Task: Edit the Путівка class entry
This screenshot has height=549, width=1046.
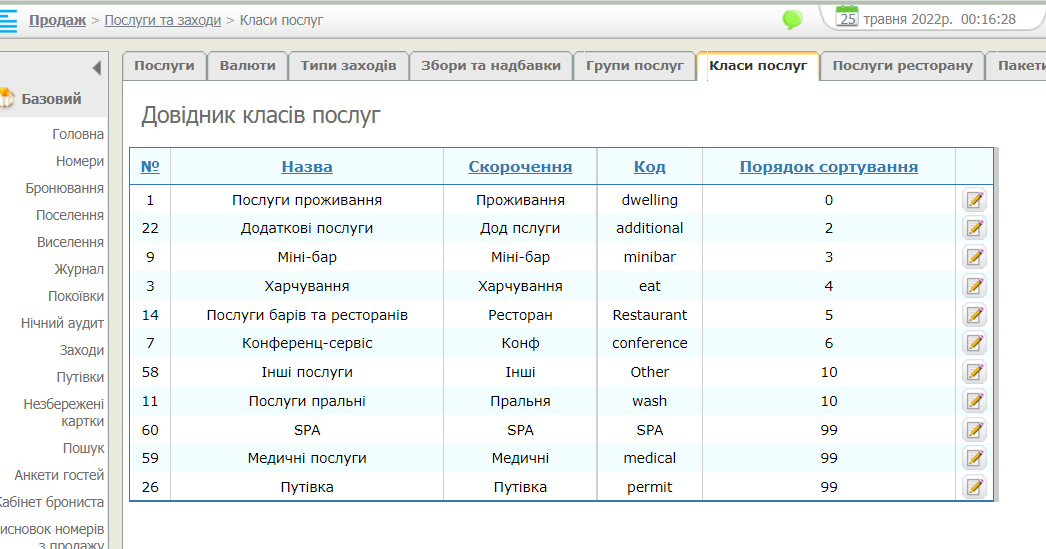Action: [x=974, y=487]
